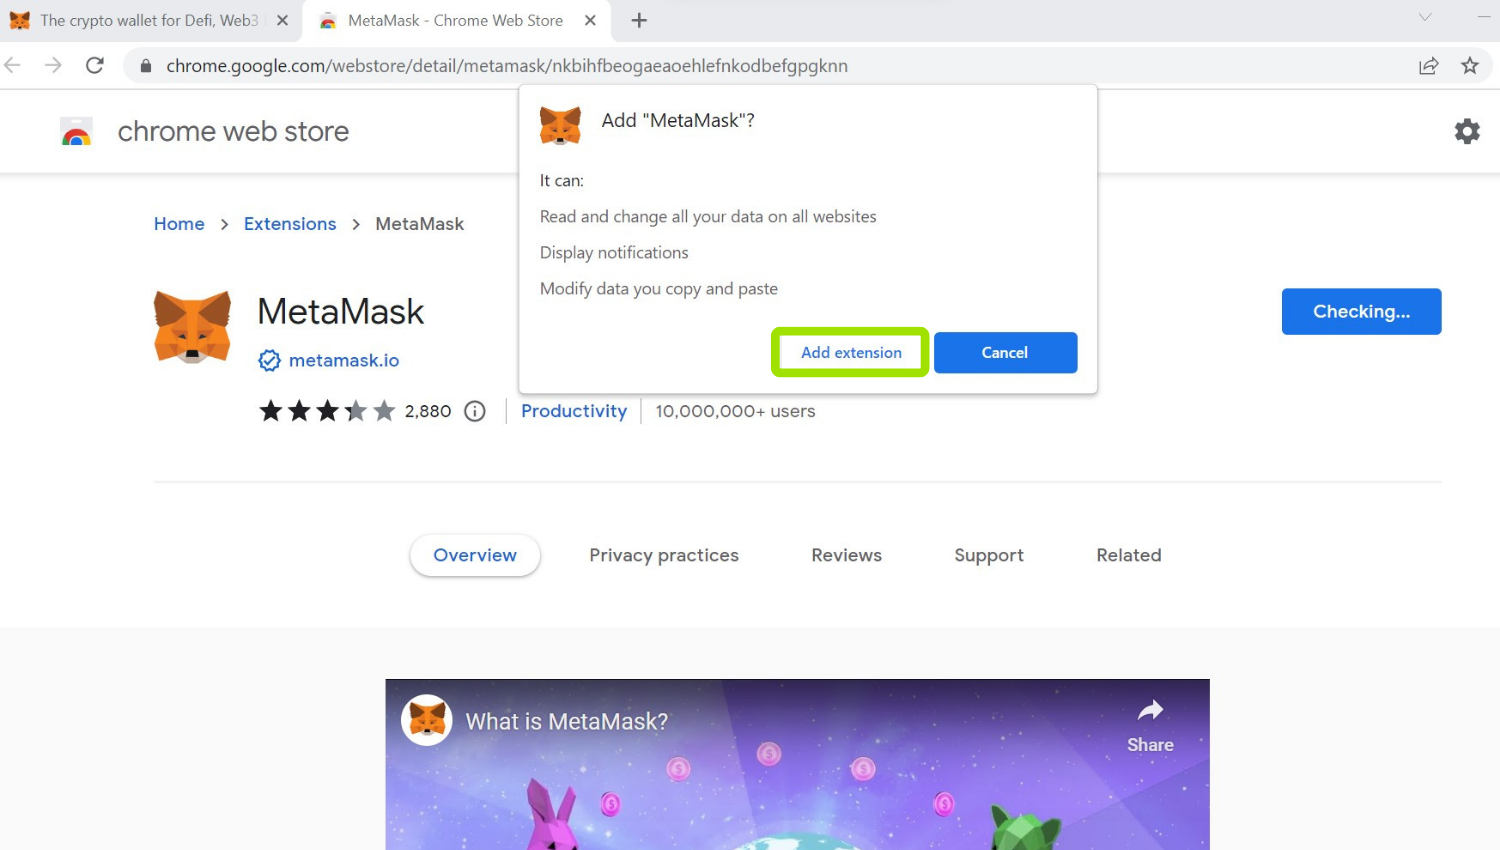Image resolution: width=1500 pixels, height=850 pixels.
Task: Play the What is MetaMask video thumbnail
Action: point(797,765)
